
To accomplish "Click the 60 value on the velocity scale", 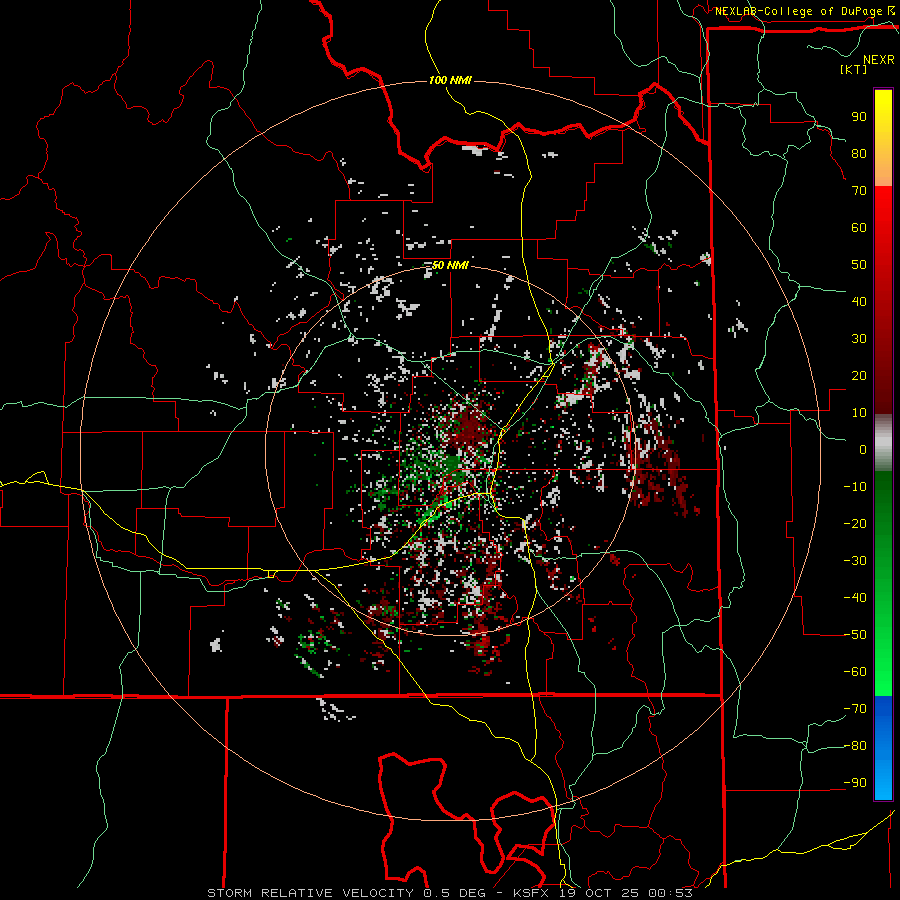I will click(859, 227).
